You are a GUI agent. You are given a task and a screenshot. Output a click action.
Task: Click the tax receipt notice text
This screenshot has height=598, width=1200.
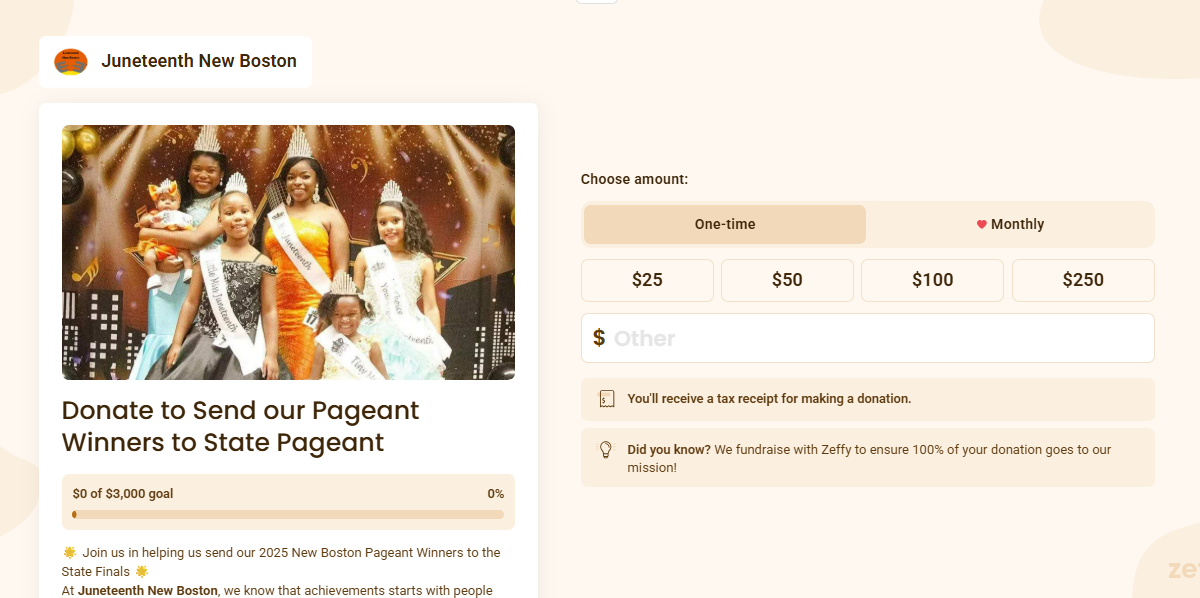(x=769, y=399)
